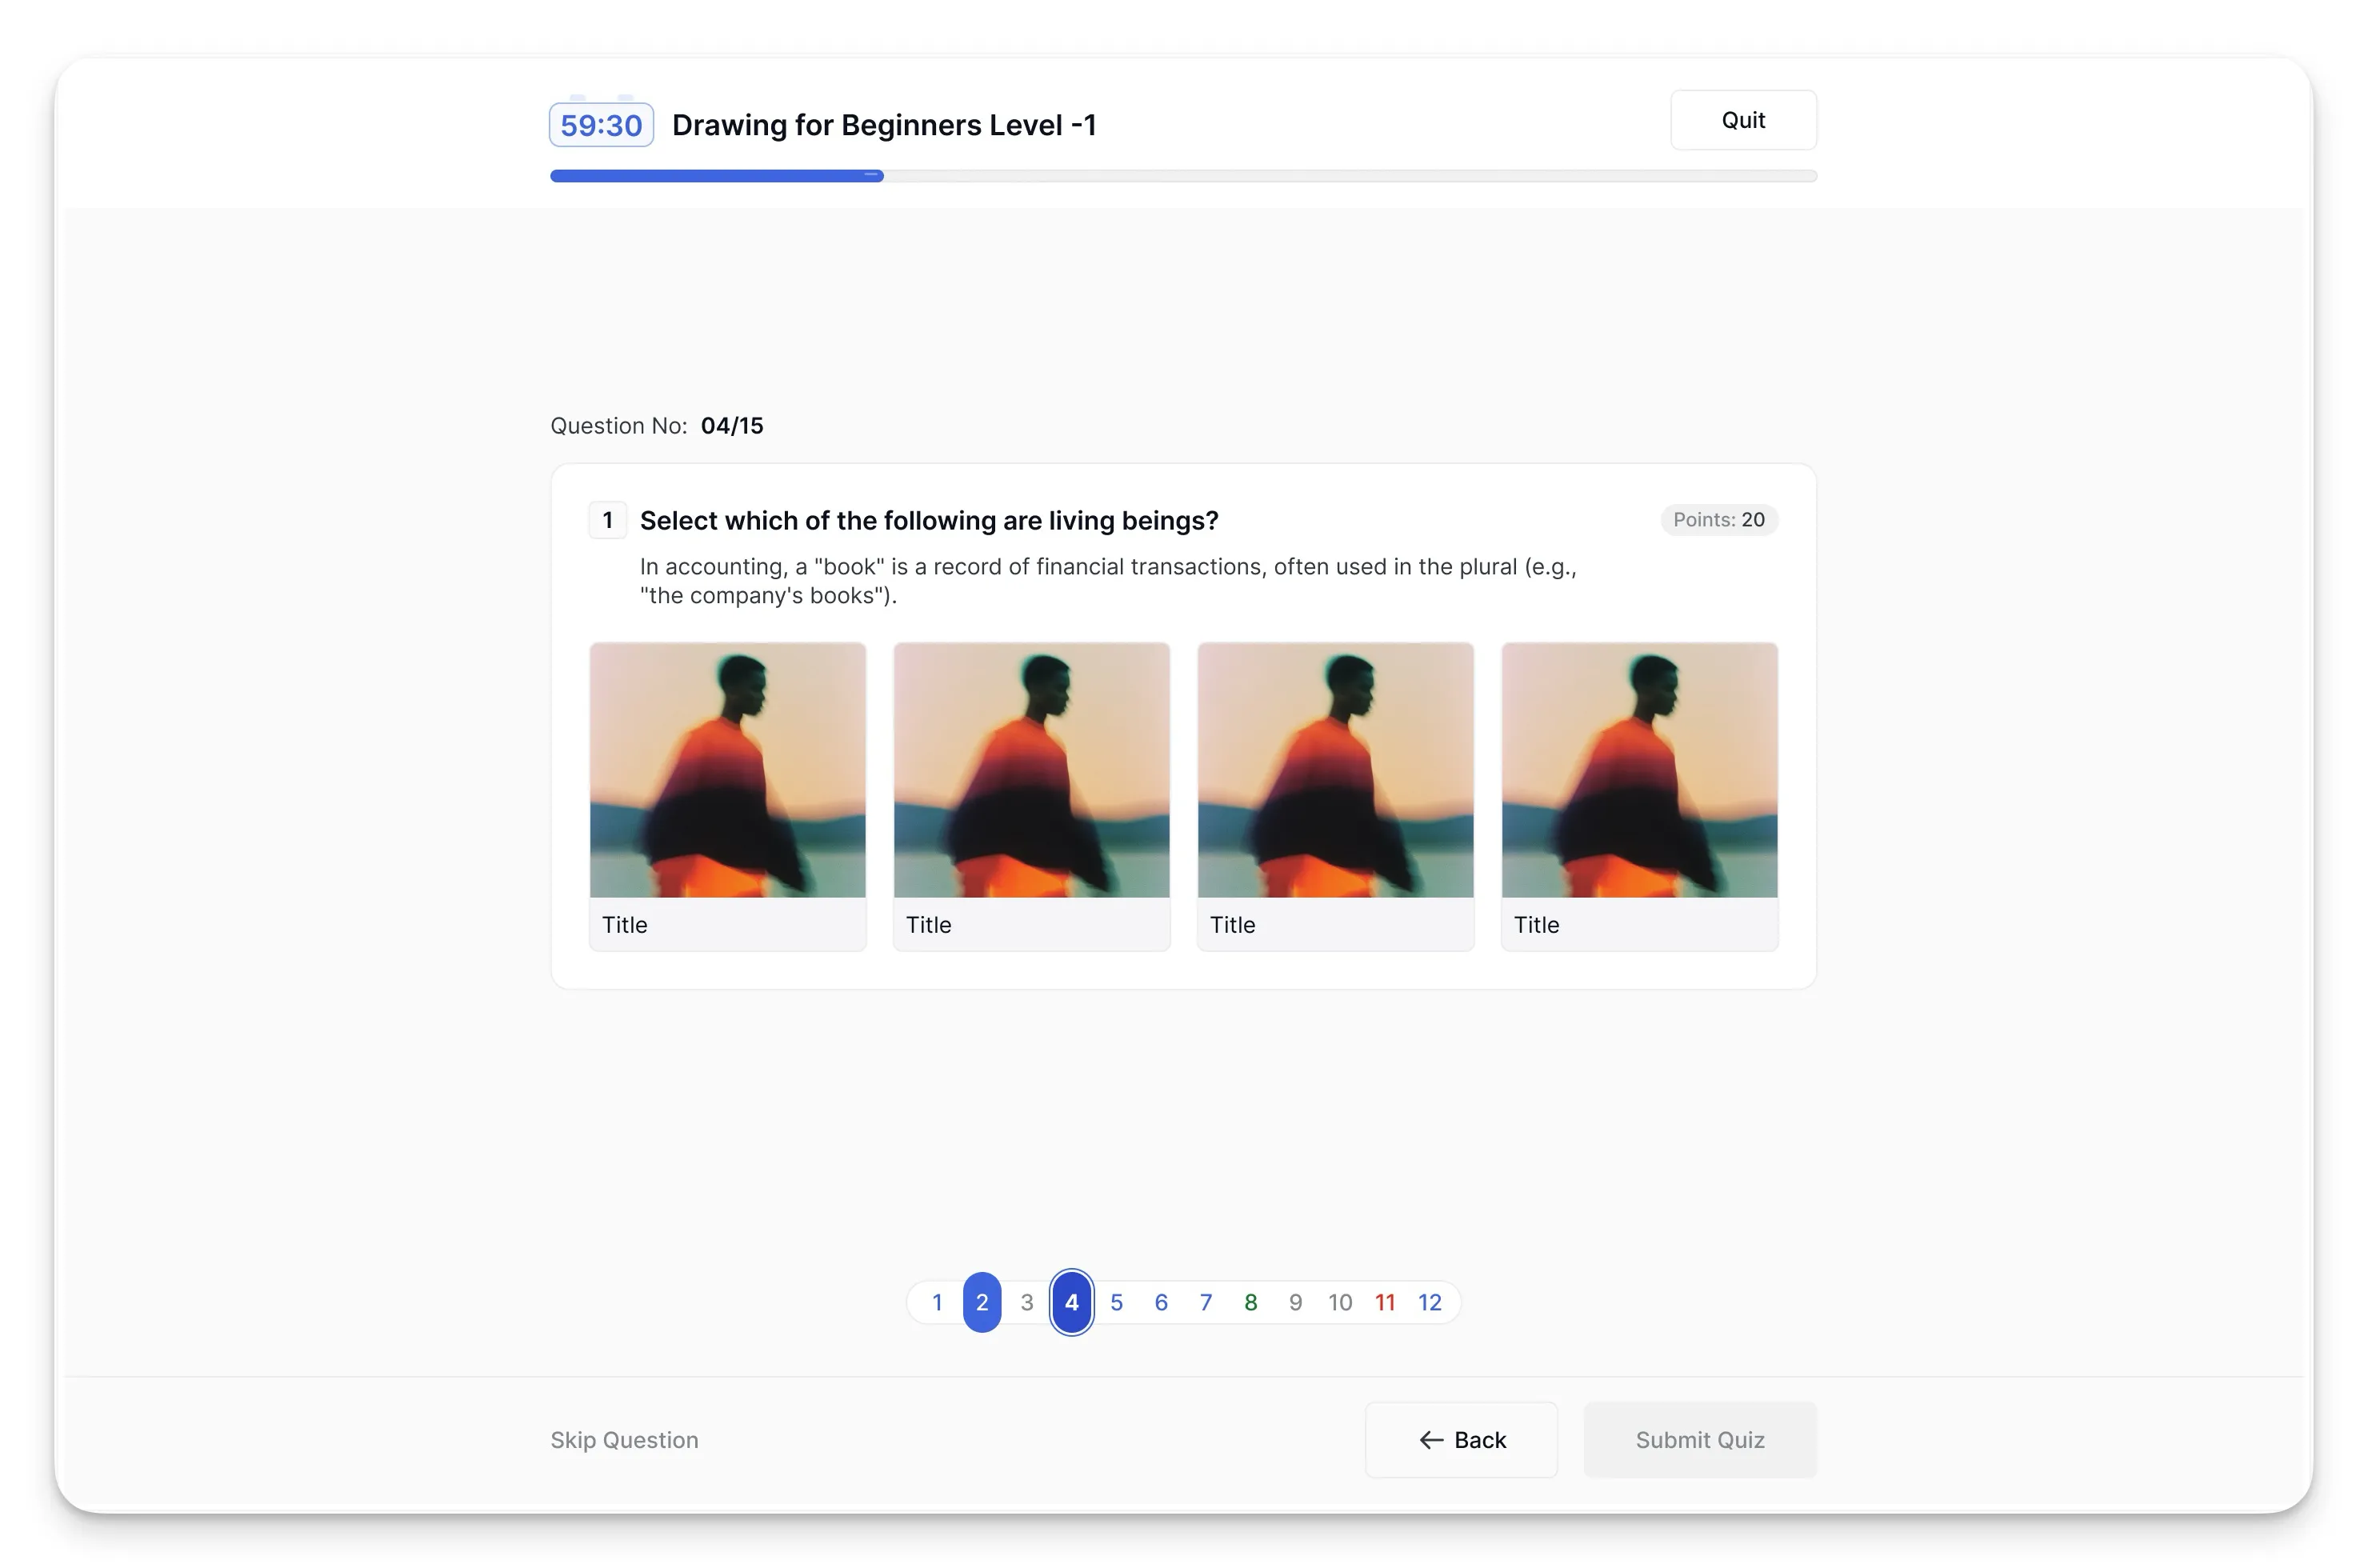Click the Back button
The width and height of the screenshot is (2368, 1568).
click(1461, 1440)
